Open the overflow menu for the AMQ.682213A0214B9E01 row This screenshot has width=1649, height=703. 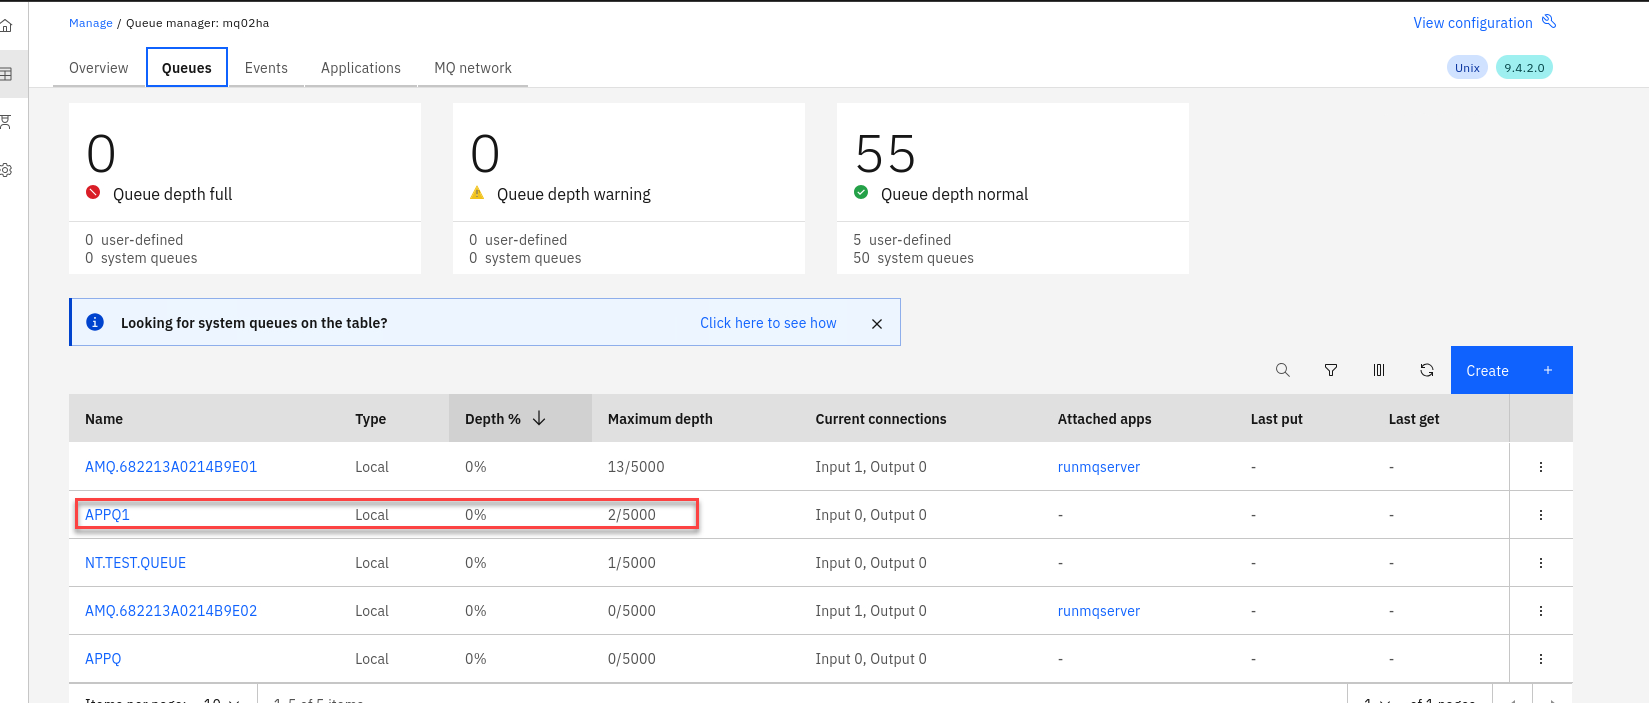pyautogui.click(x=1541, y=467)
